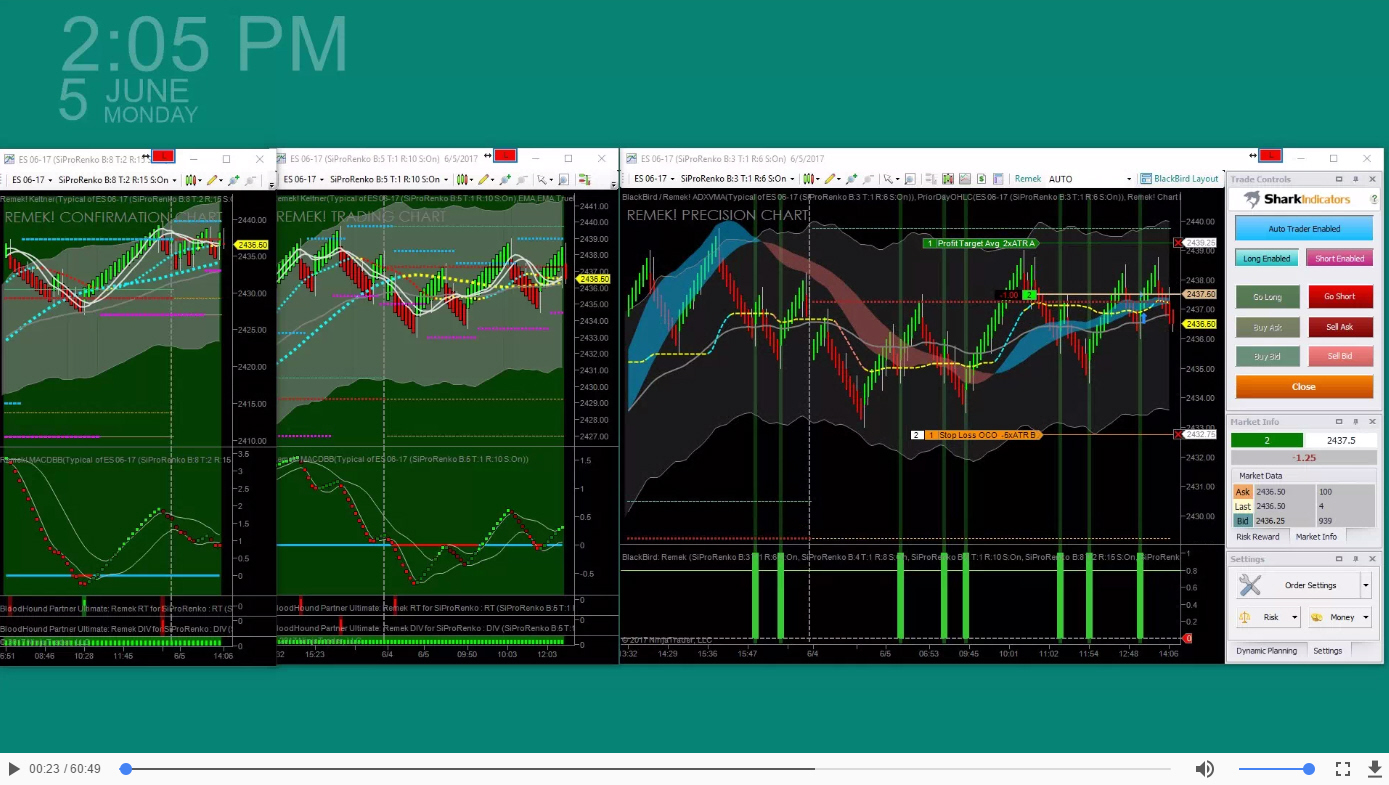Click Go Long button

[1267, 297]
